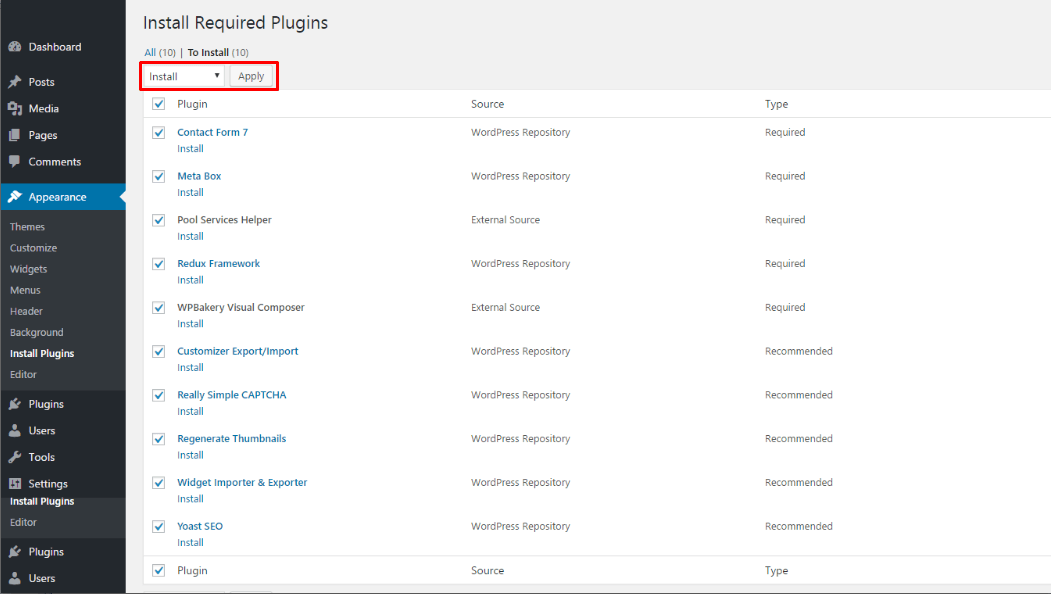
Task: Open the Media library icon
Action: (15, 109)
